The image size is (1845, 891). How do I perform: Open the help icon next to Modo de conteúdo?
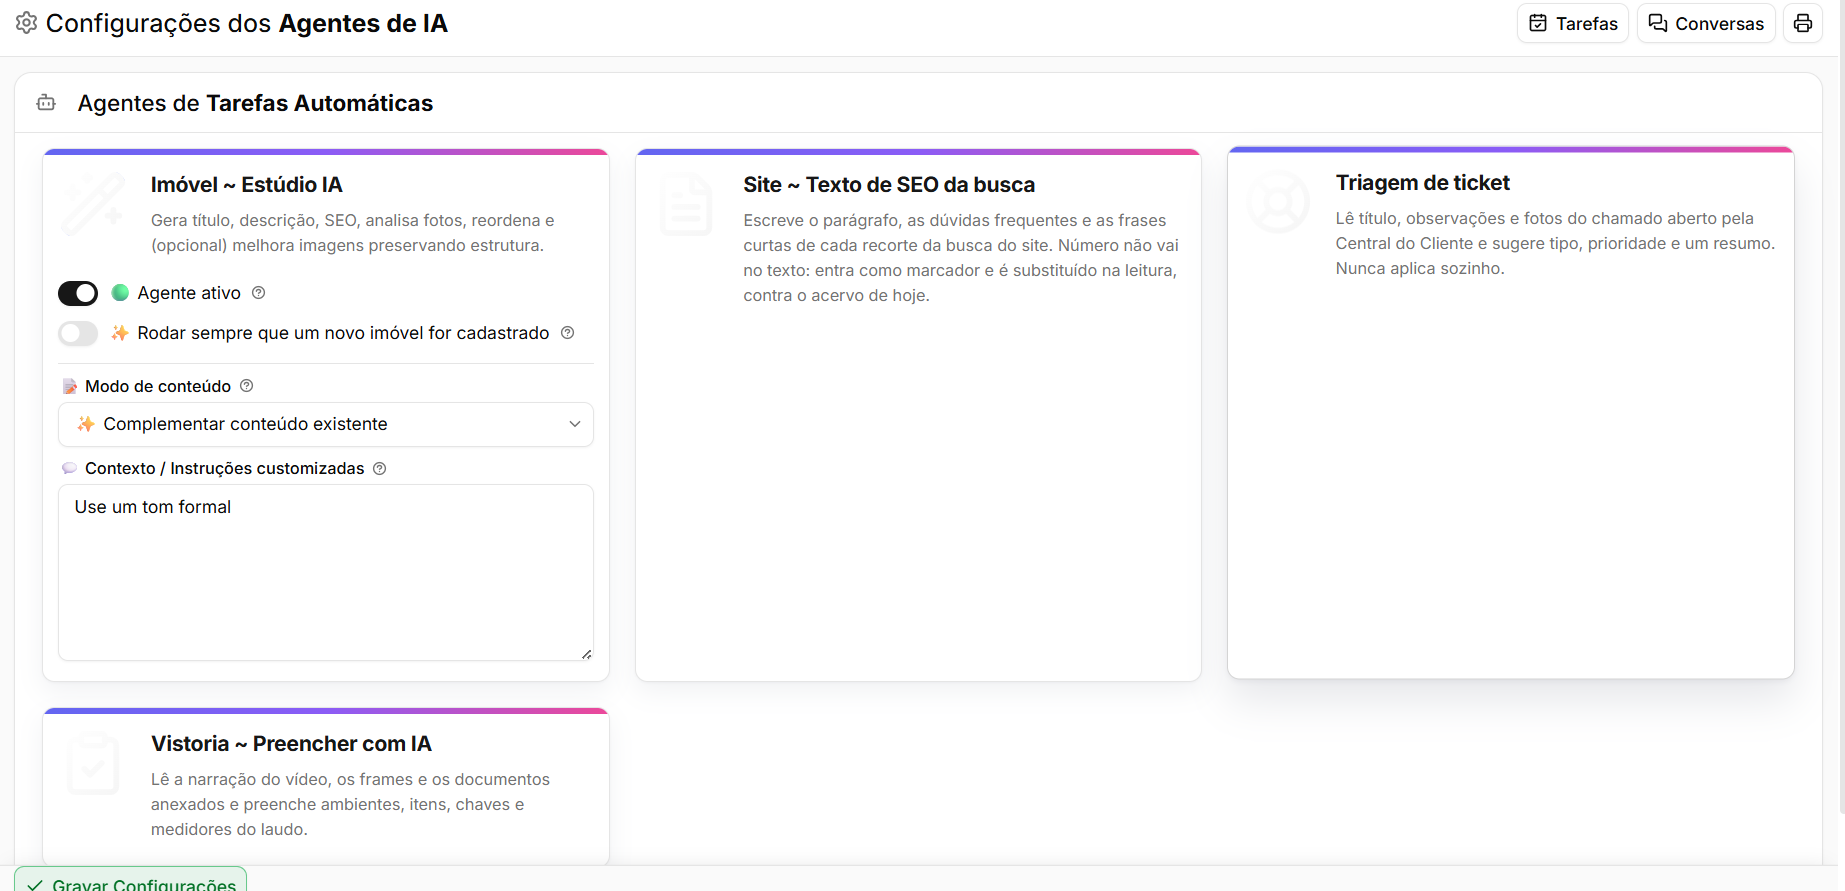[246, 386]
